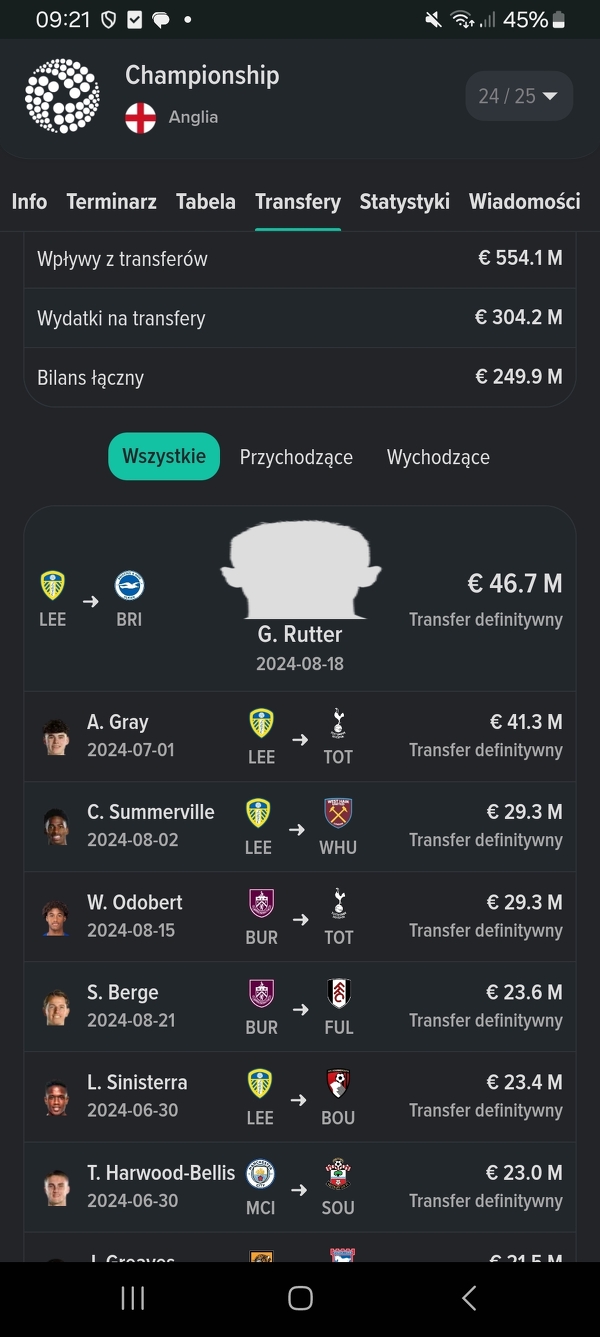Viewport: 600px width, 1337px height.
Task: Tap Fulham crest in S. Berge row
Action: point(338,993)
